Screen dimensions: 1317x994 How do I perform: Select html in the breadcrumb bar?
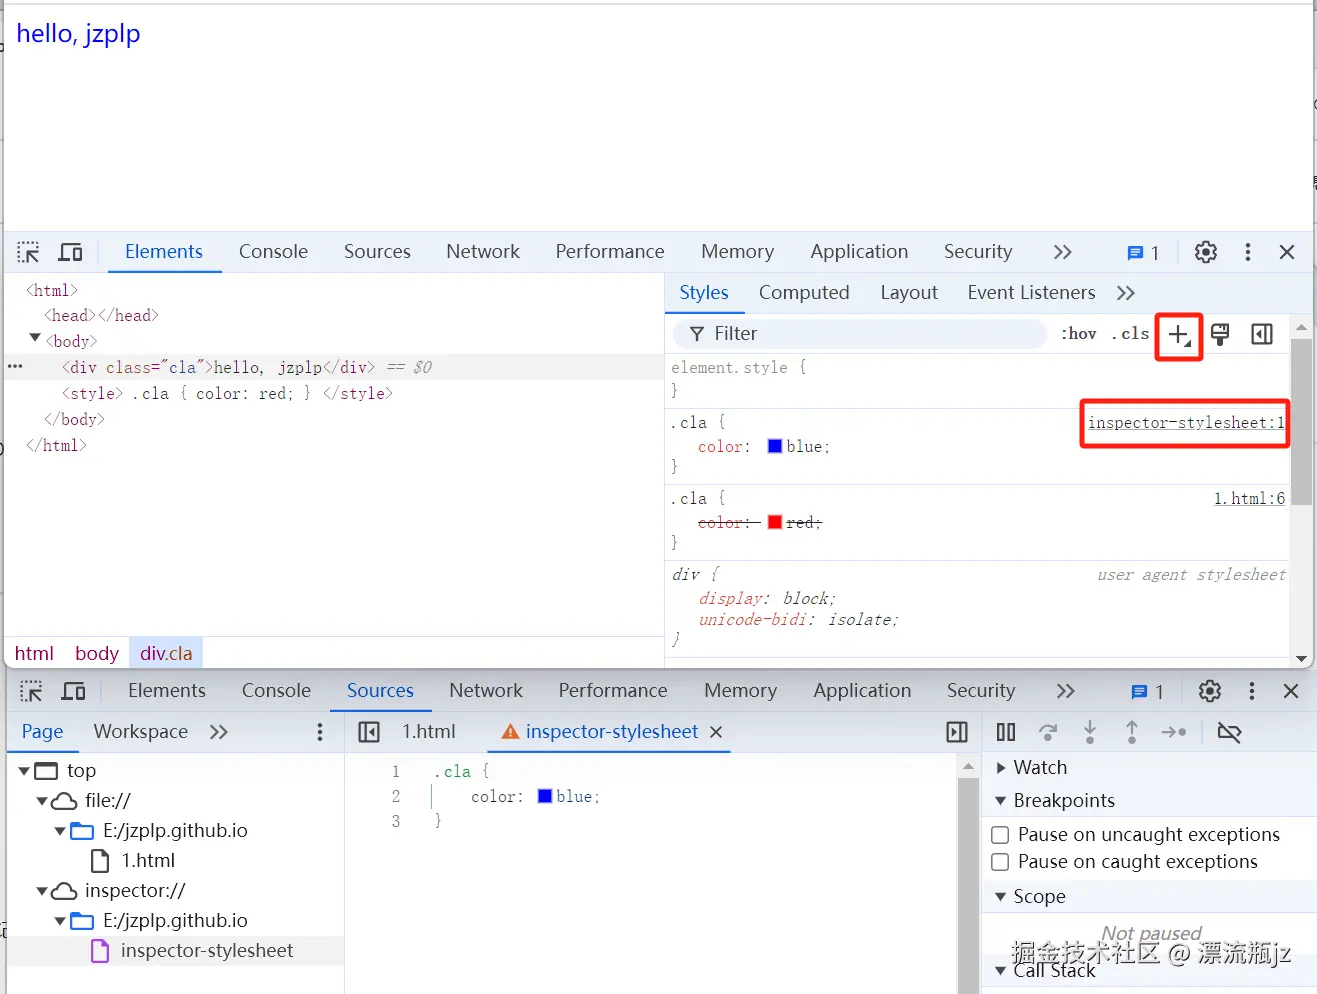coord(34,654)
